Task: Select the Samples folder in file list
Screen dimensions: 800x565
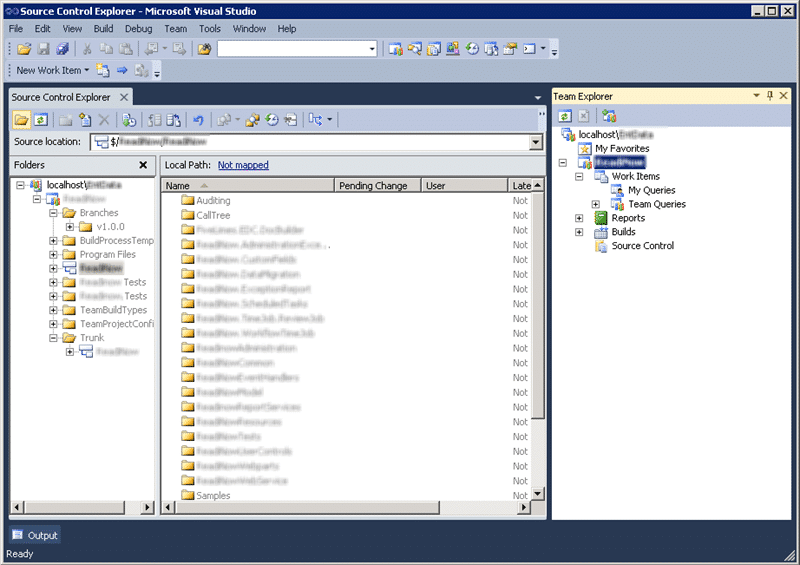Action: (x=213, y=496)
